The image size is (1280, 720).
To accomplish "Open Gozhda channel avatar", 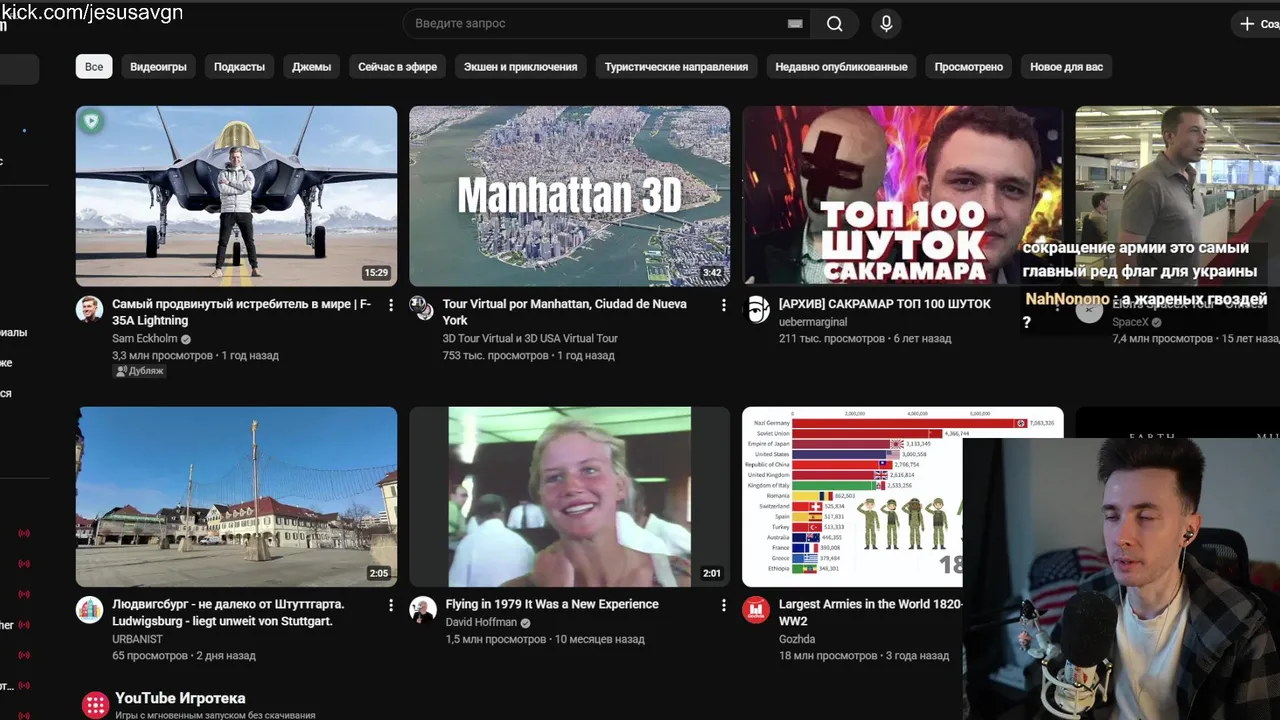I will click(x=757, y=610).
